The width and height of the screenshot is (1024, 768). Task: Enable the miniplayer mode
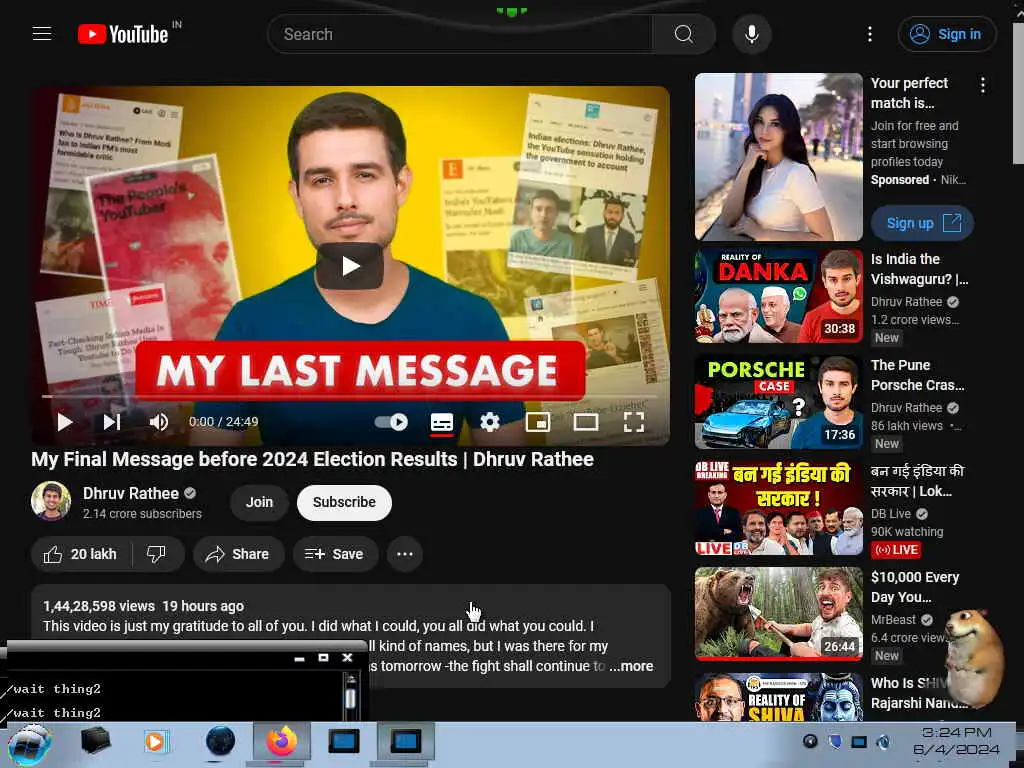(537, 422)
